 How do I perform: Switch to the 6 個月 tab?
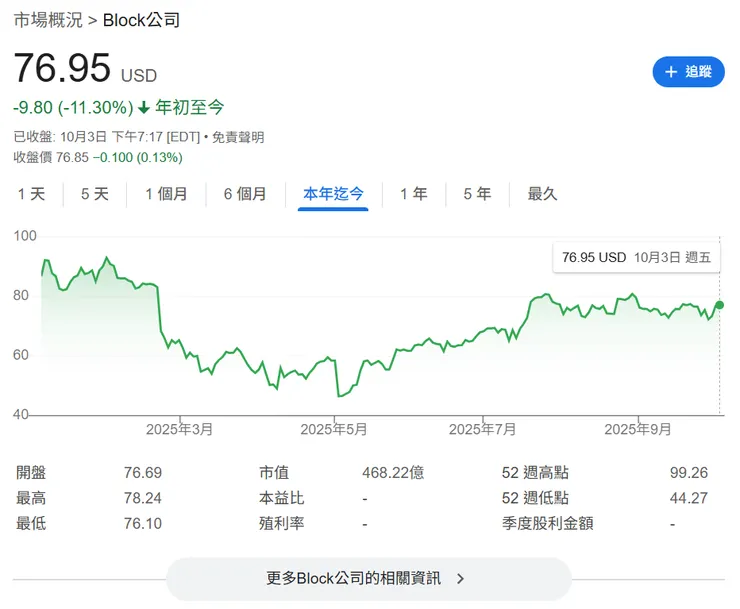tap(245, 194)
